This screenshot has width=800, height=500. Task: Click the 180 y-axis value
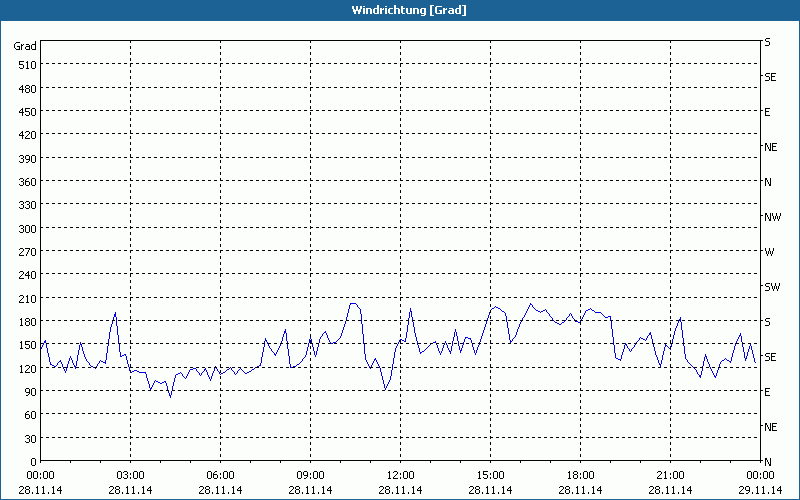pyautogui.click(x=28, y=322)
